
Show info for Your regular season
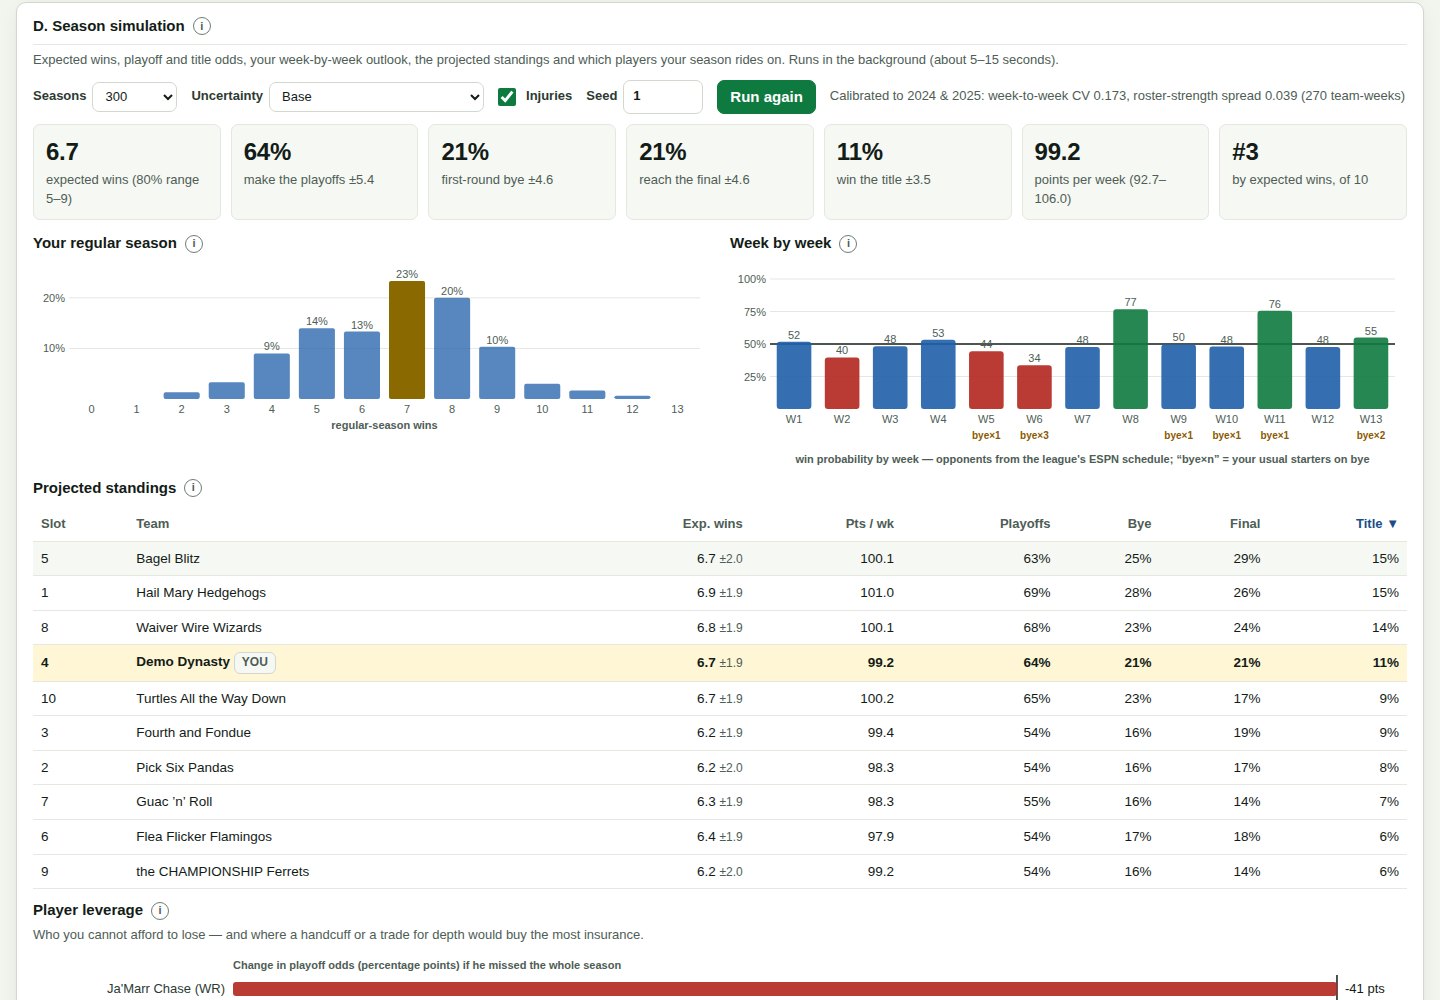coord(194,244)
